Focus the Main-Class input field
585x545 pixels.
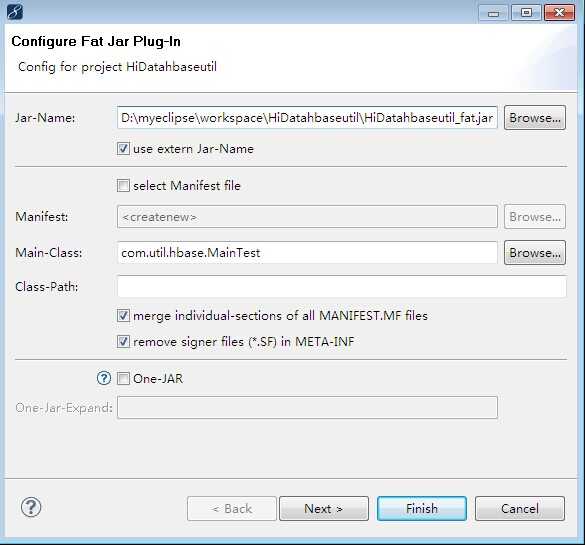[x=307, y=253]
